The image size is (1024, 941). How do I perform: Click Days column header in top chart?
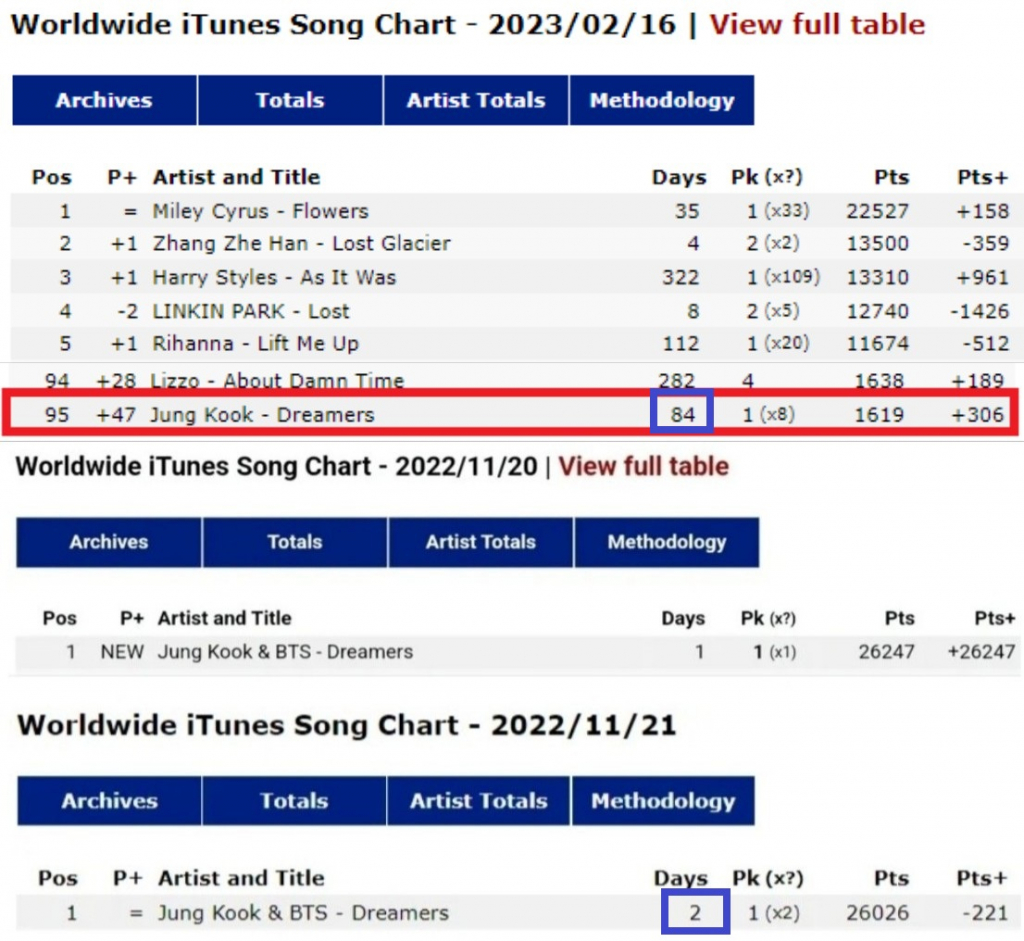[x=679, y=178]
